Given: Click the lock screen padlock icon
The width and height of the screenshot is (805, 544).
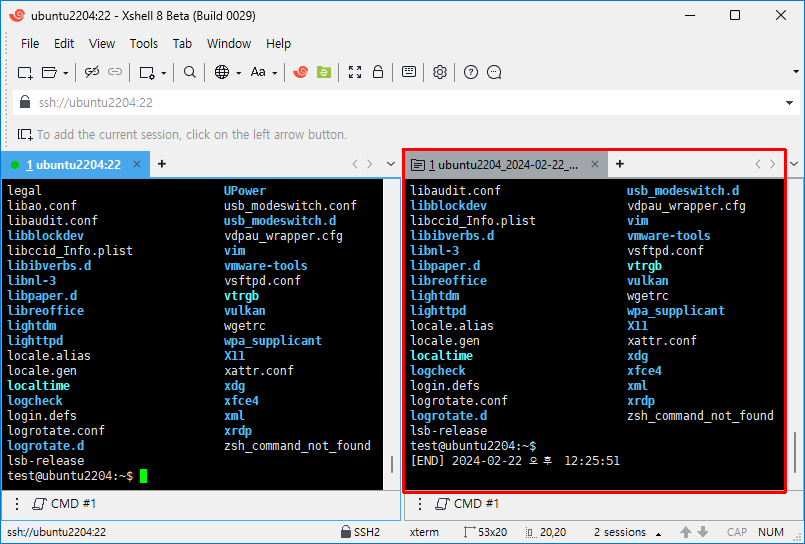Looking at the screenshot, I should coord(378,72).
